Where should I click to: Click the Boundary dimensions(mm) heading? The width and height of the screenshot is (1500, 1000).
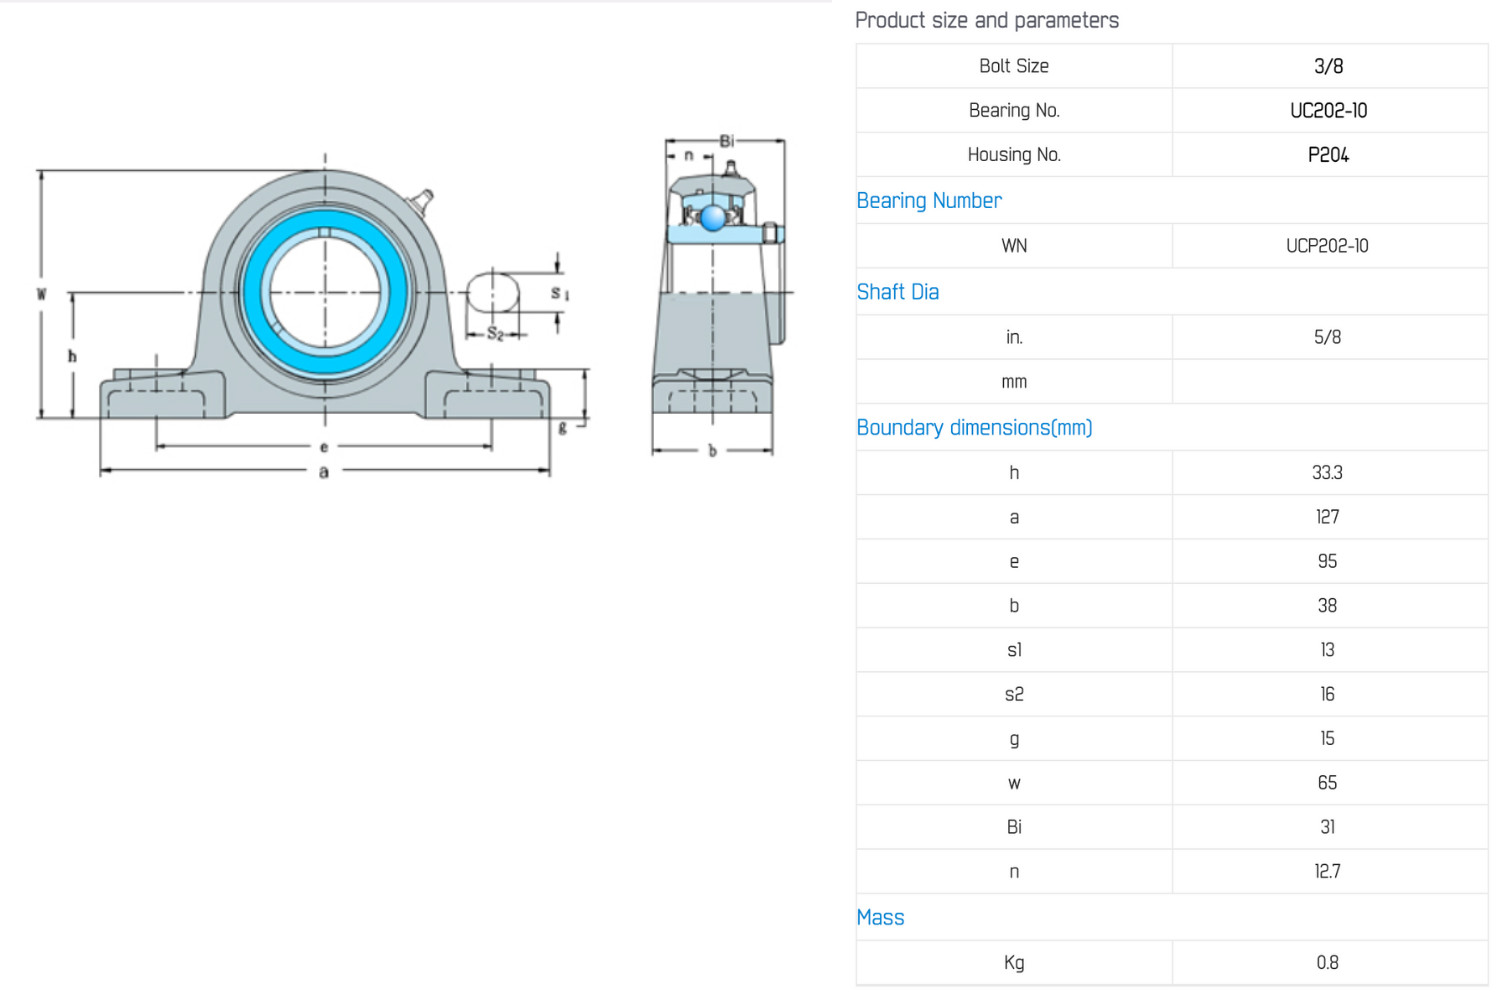975,427
